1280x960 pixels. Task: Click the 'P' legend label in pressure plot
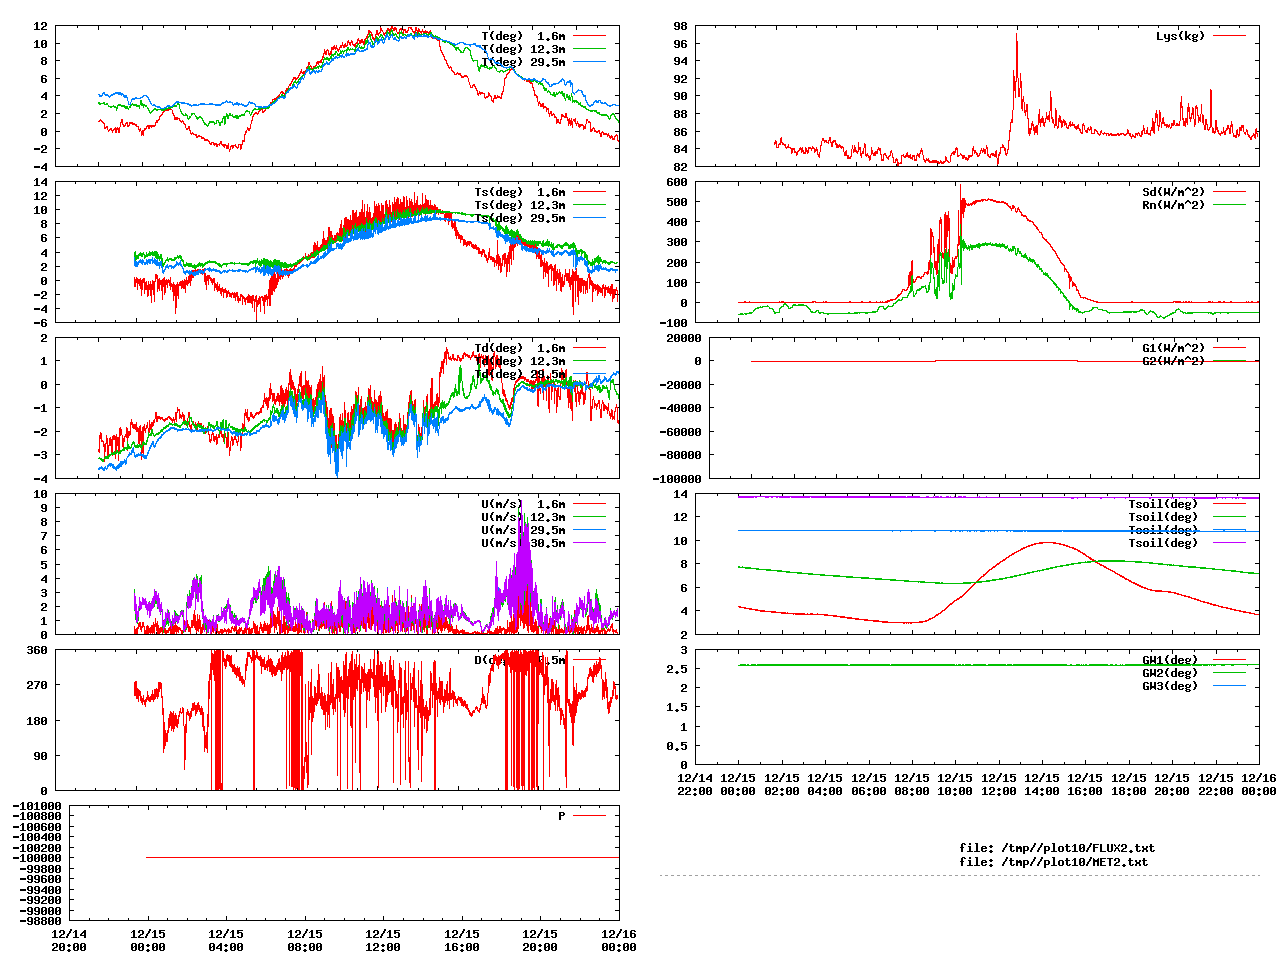point(562,816)
